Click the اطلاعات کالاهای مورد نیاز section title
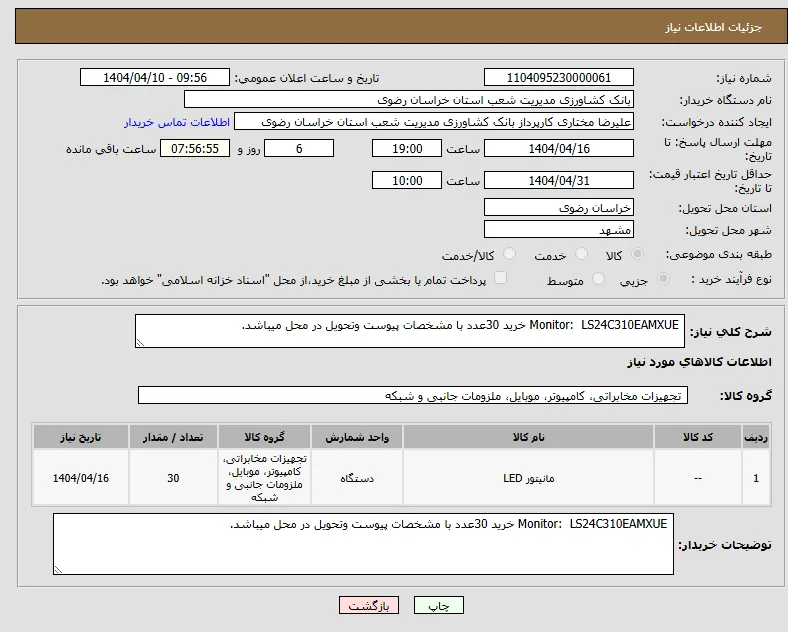The width and height of the screenshot is (788, 632). 699,362
